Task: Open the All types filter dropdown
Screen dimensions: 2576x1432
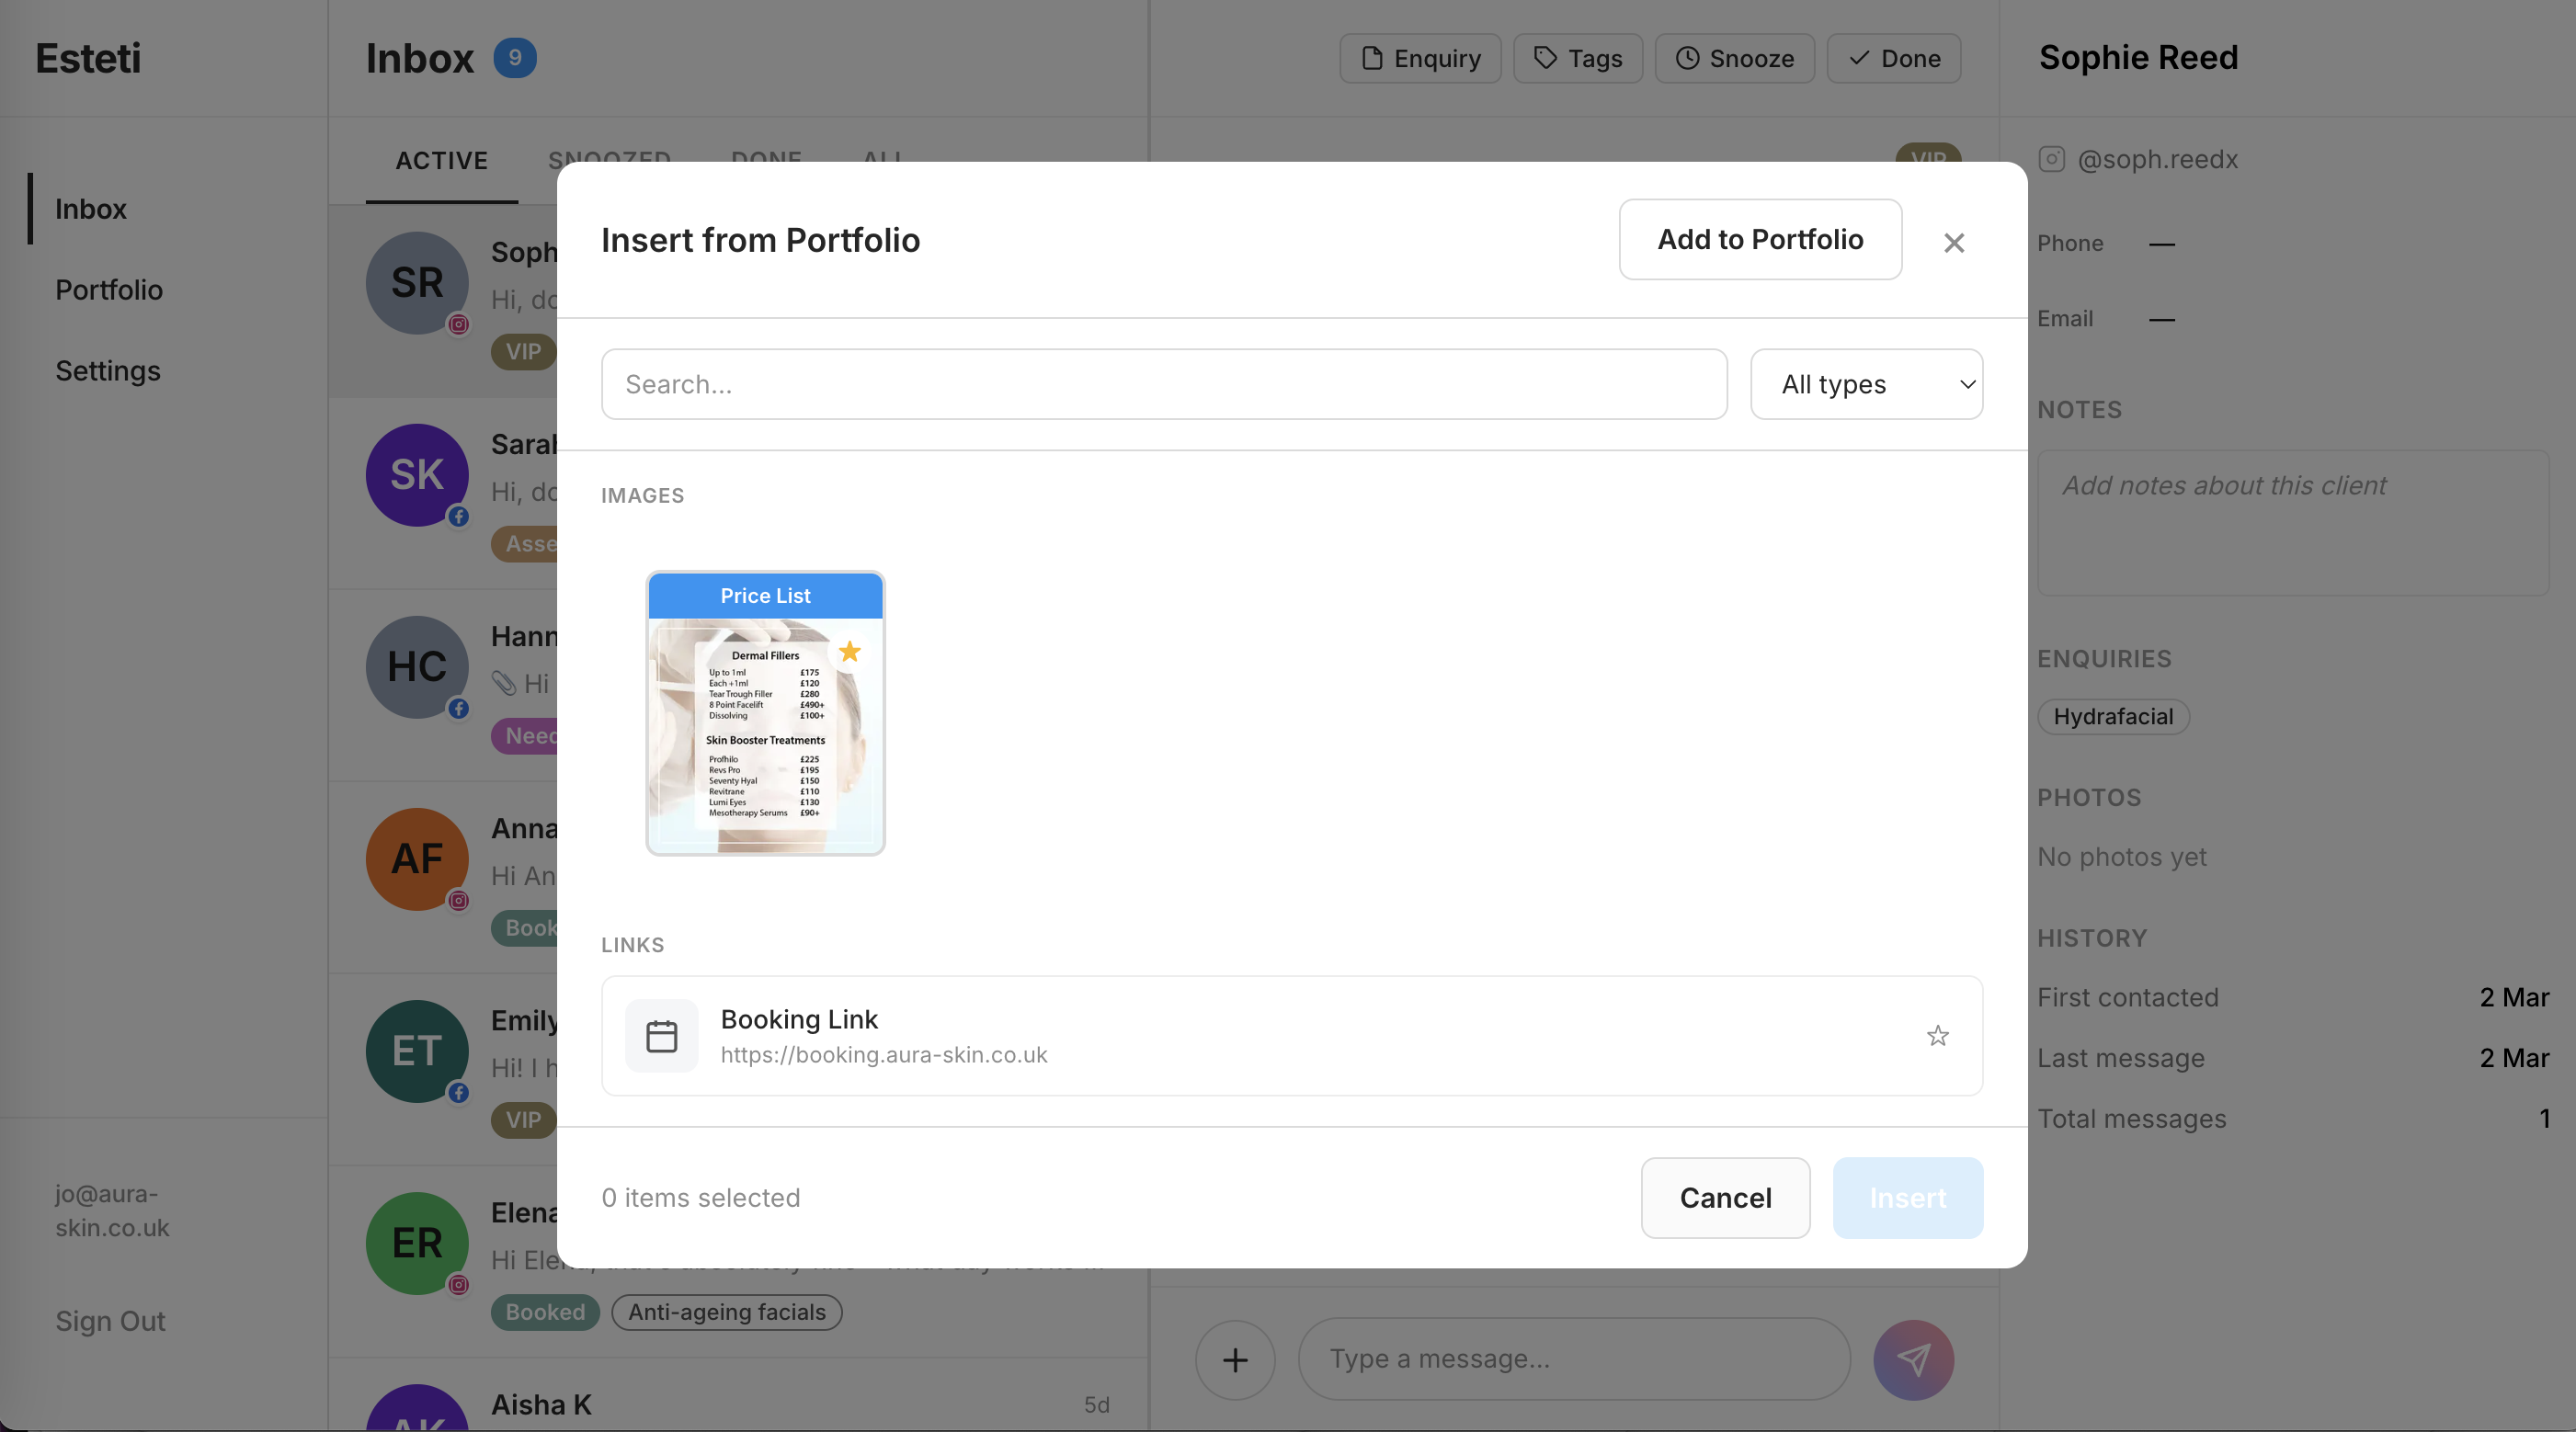Action: coord(1865,384)
